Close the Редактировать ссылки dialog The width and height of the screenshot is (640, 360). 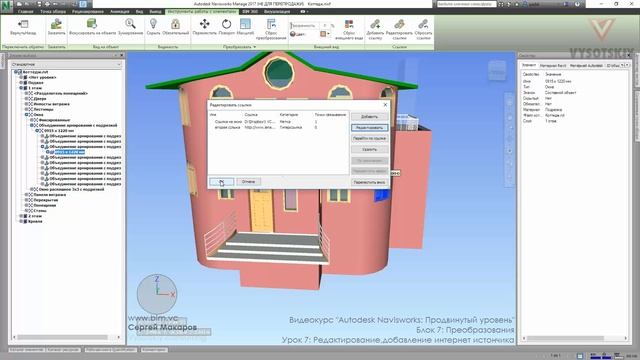385,105
